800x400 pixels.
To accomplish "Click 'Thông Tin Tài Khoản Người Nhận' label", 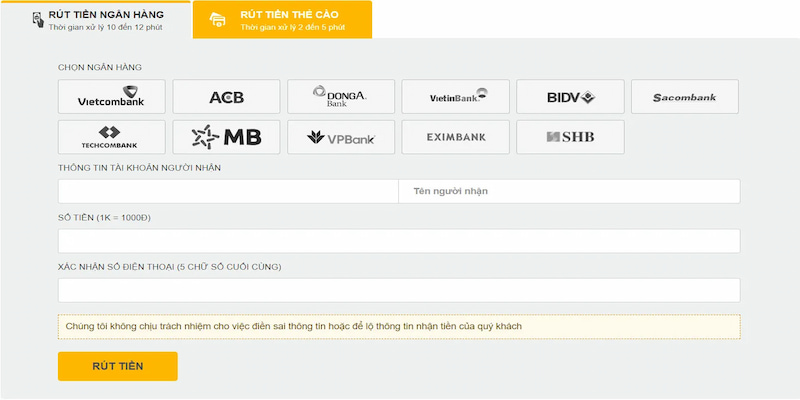I will [x=139, y=168].
